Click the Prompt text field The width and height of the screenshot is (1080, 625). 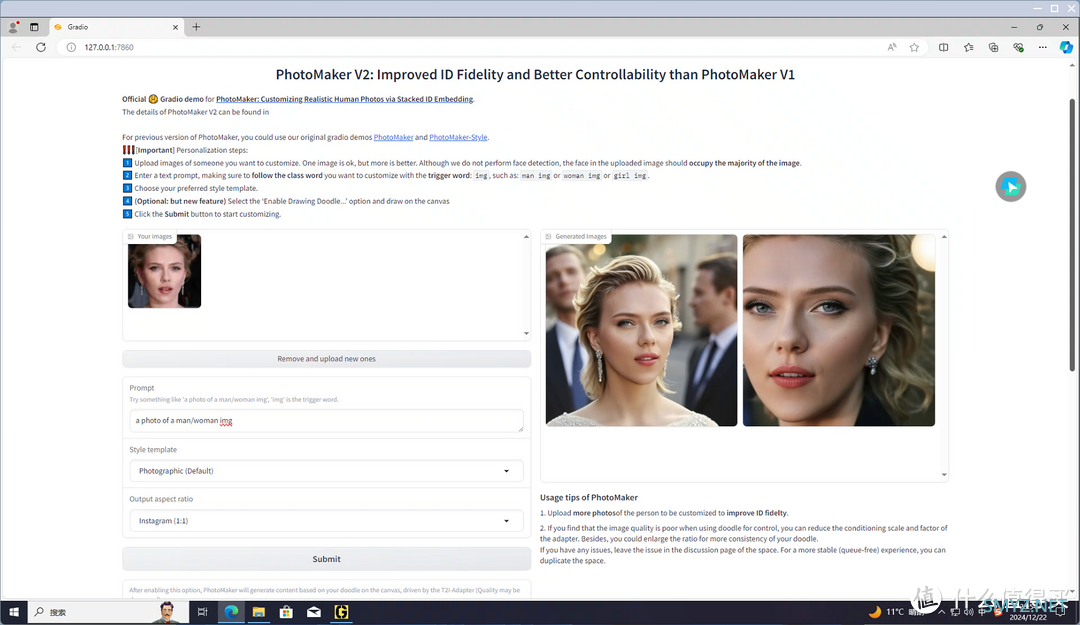tap(326, 420)
